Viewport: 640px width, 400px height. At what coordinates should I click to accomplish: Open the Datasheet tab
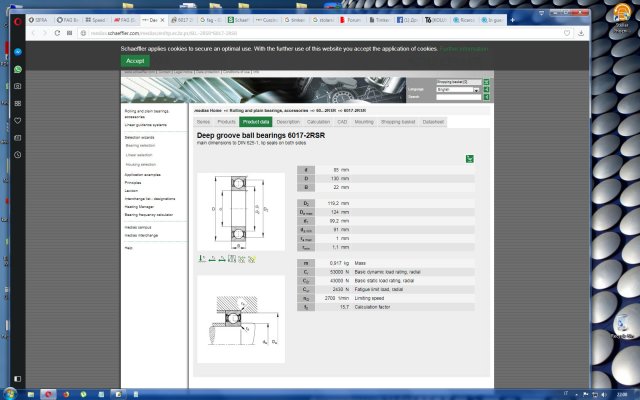pos(433,122)
